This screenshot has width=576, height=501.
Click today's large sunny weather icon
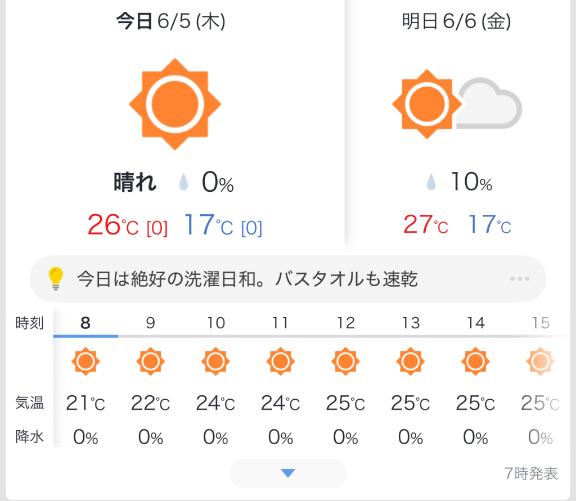175,104
